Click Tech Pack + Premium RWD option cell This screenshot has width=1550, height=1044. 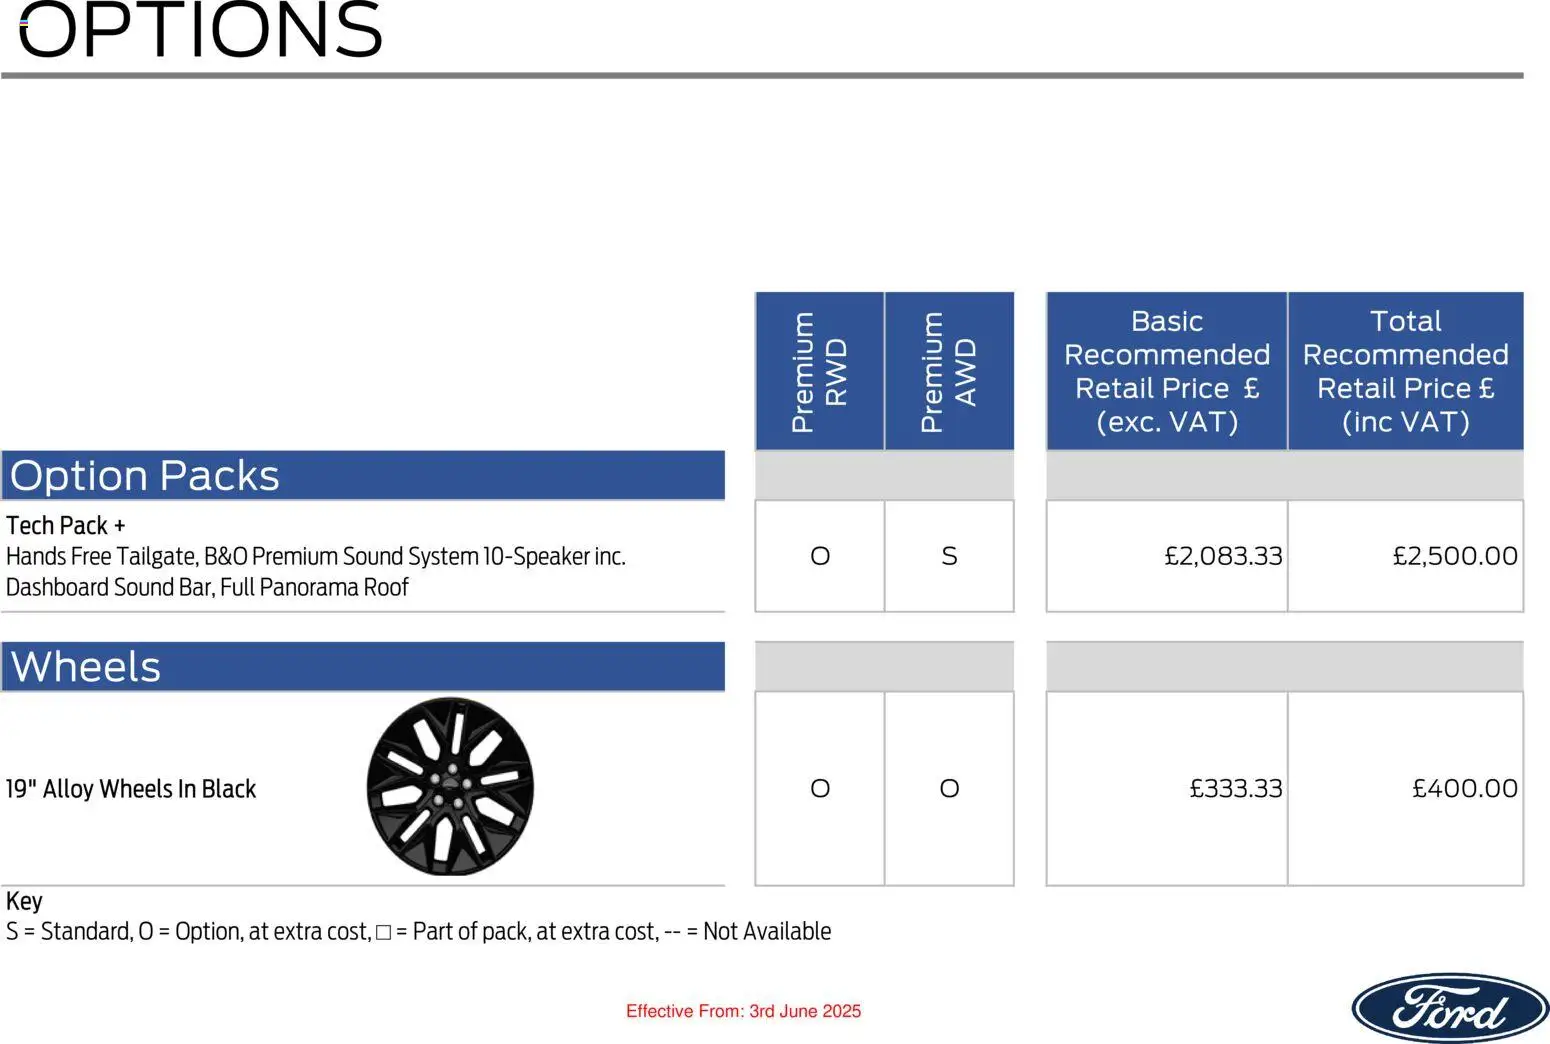[820, 556]
